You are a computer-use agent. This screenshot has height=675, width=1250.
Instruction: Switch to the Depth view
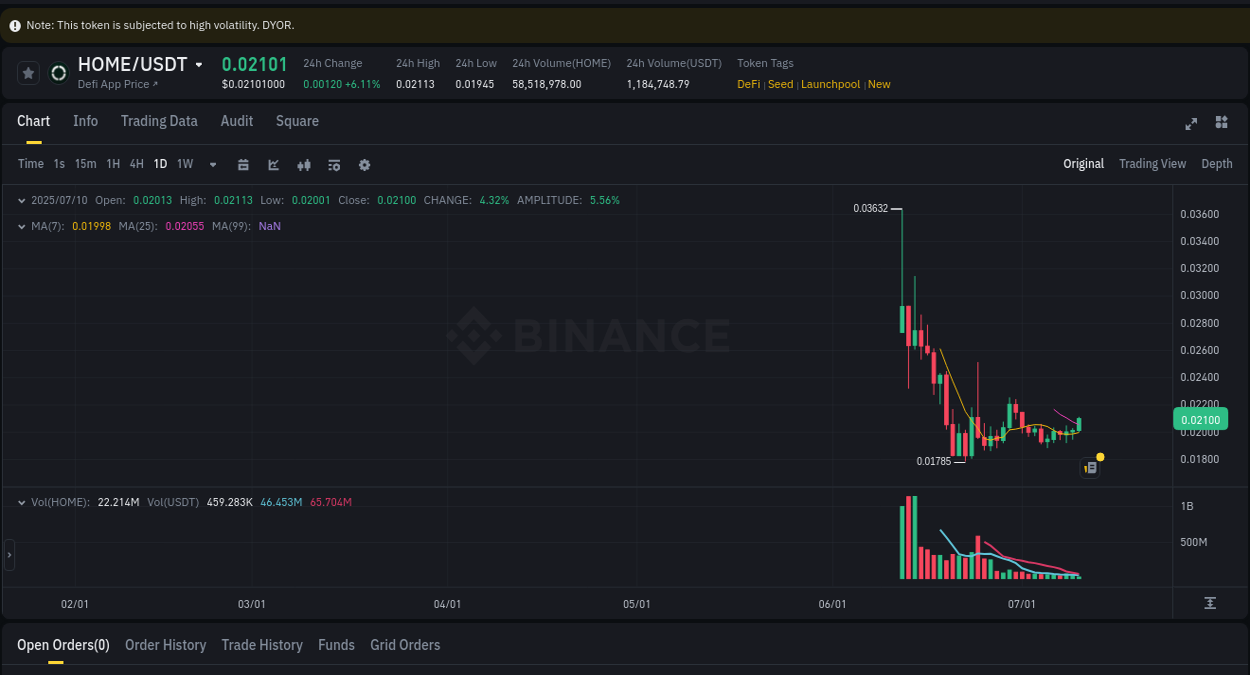(1217, 163)
